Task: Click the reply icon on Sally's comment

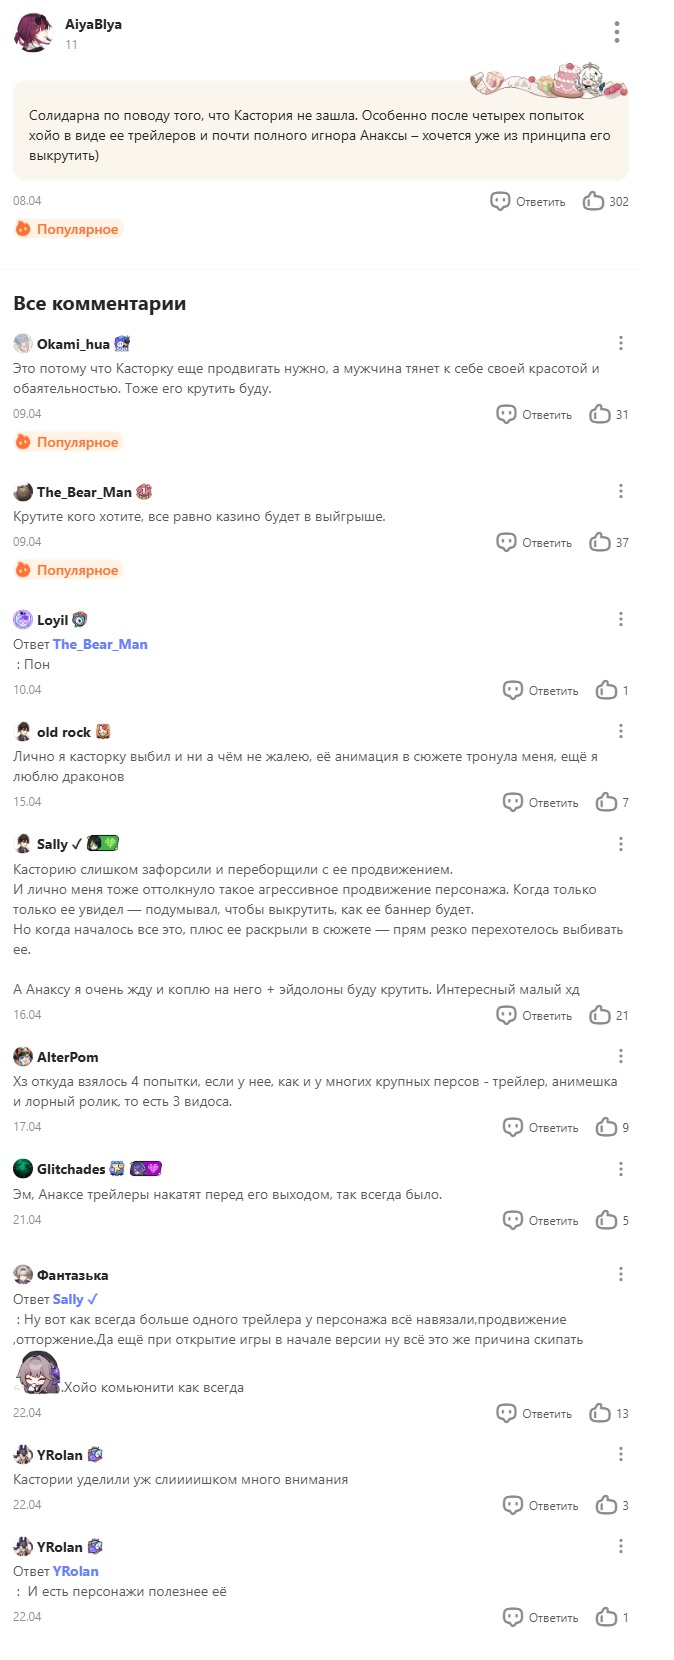Action: point(507,1015)
